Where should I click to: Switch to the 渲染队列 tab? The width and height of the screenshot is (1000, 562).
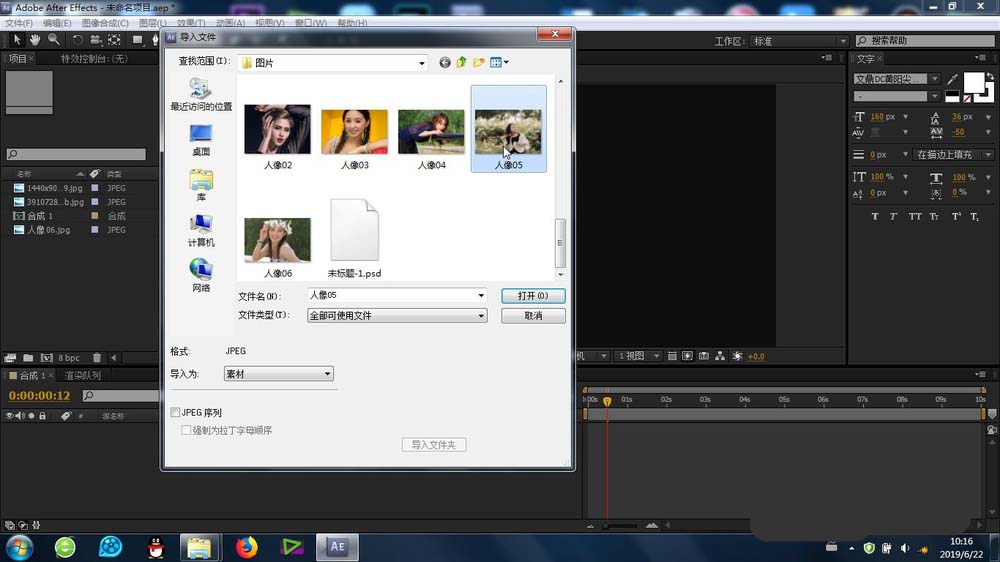pyautogui.click(x=82, y=376)
